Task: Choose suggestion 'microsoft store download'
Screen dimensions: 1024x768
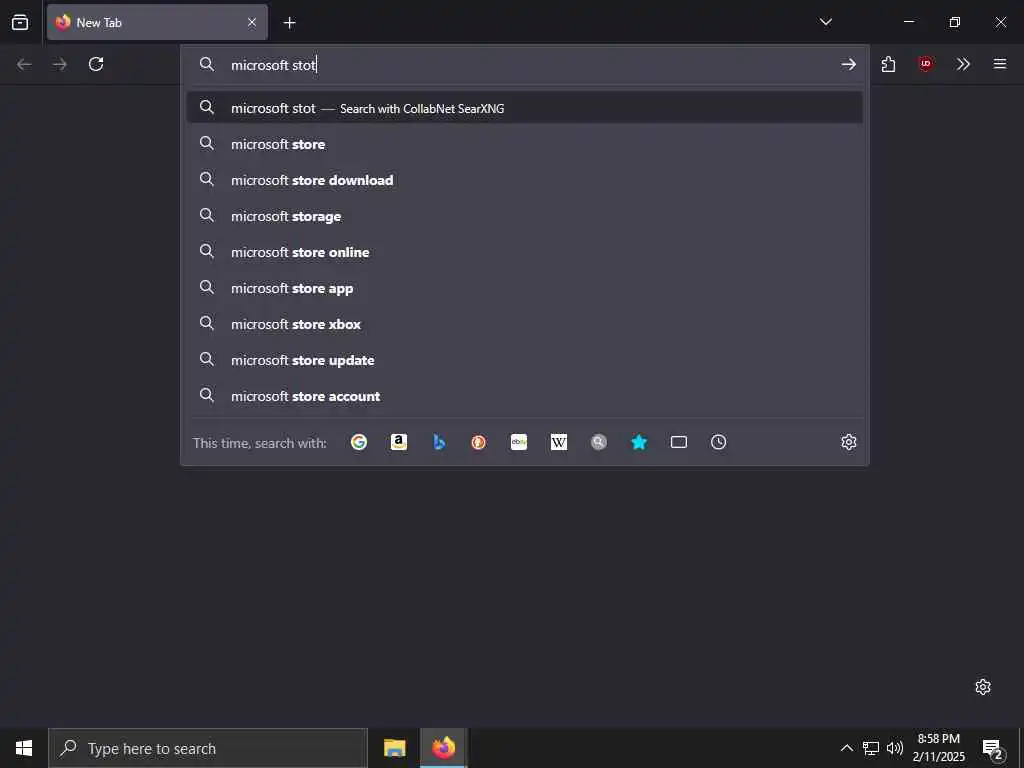Action: [524, 180]
